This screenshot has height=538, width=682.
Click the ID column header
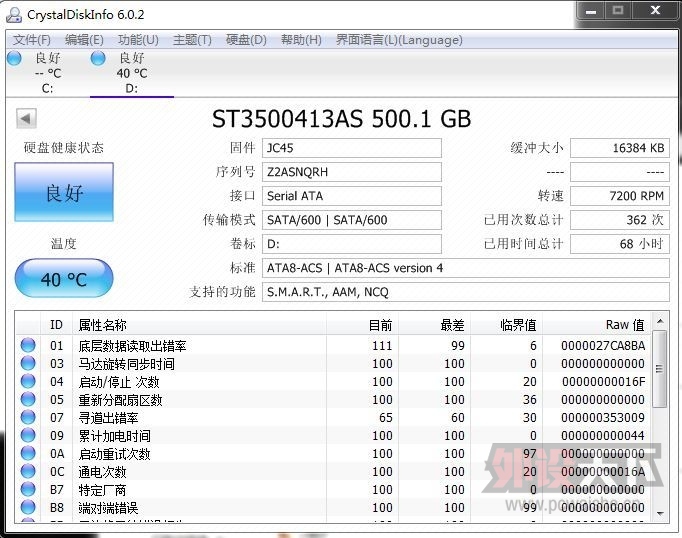57,325
